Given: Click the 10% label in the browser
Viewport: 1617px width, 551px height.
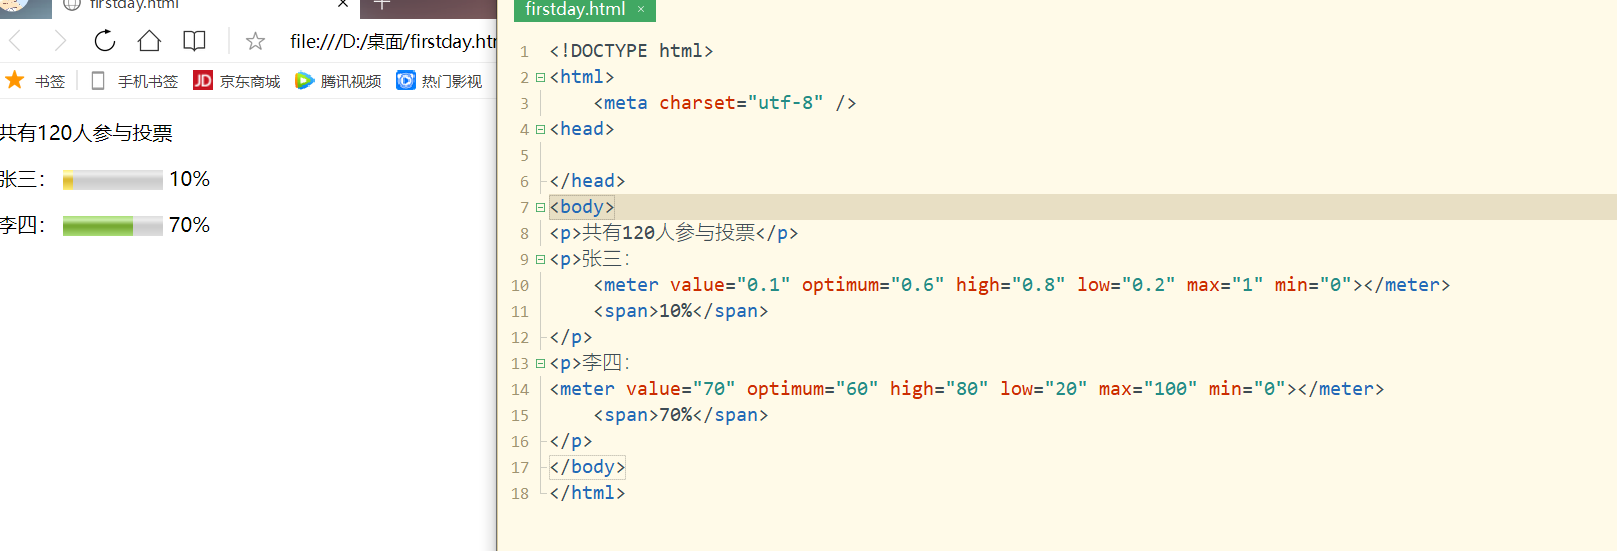Looking at the screenshot, I should pos(190,179).
